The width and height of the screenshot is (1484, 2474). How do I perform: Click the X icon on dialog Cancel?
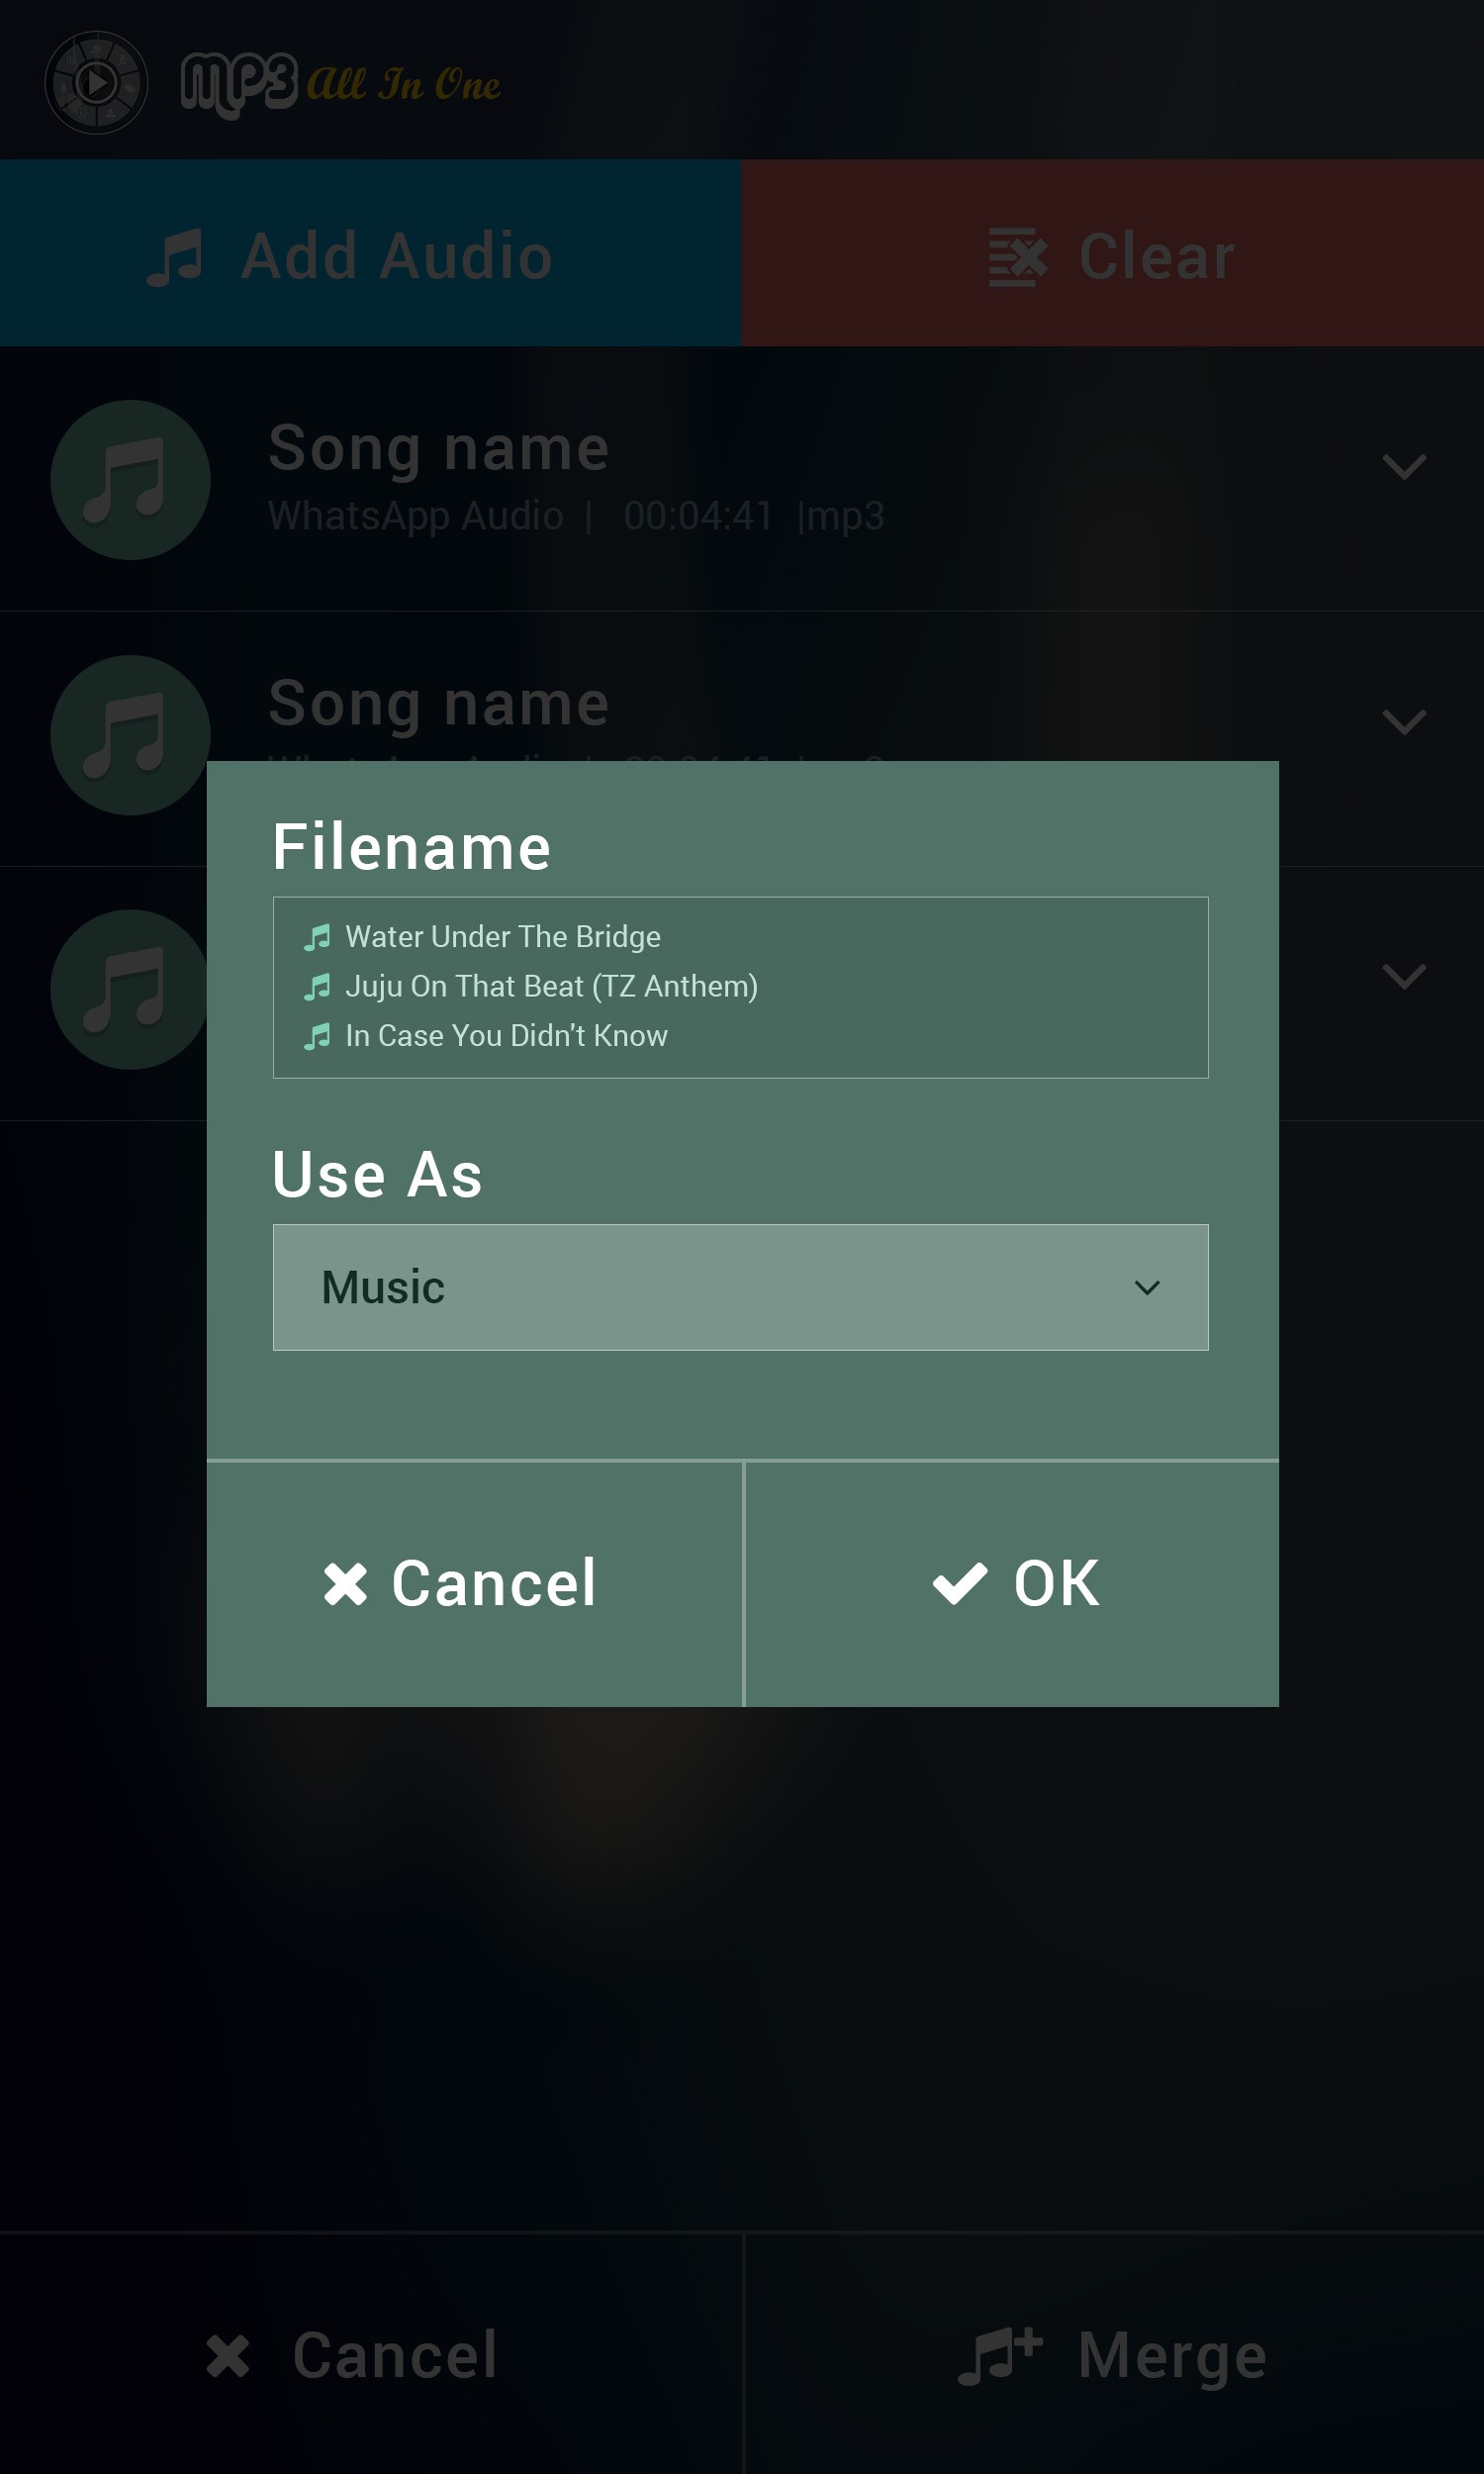(345, 1584)
